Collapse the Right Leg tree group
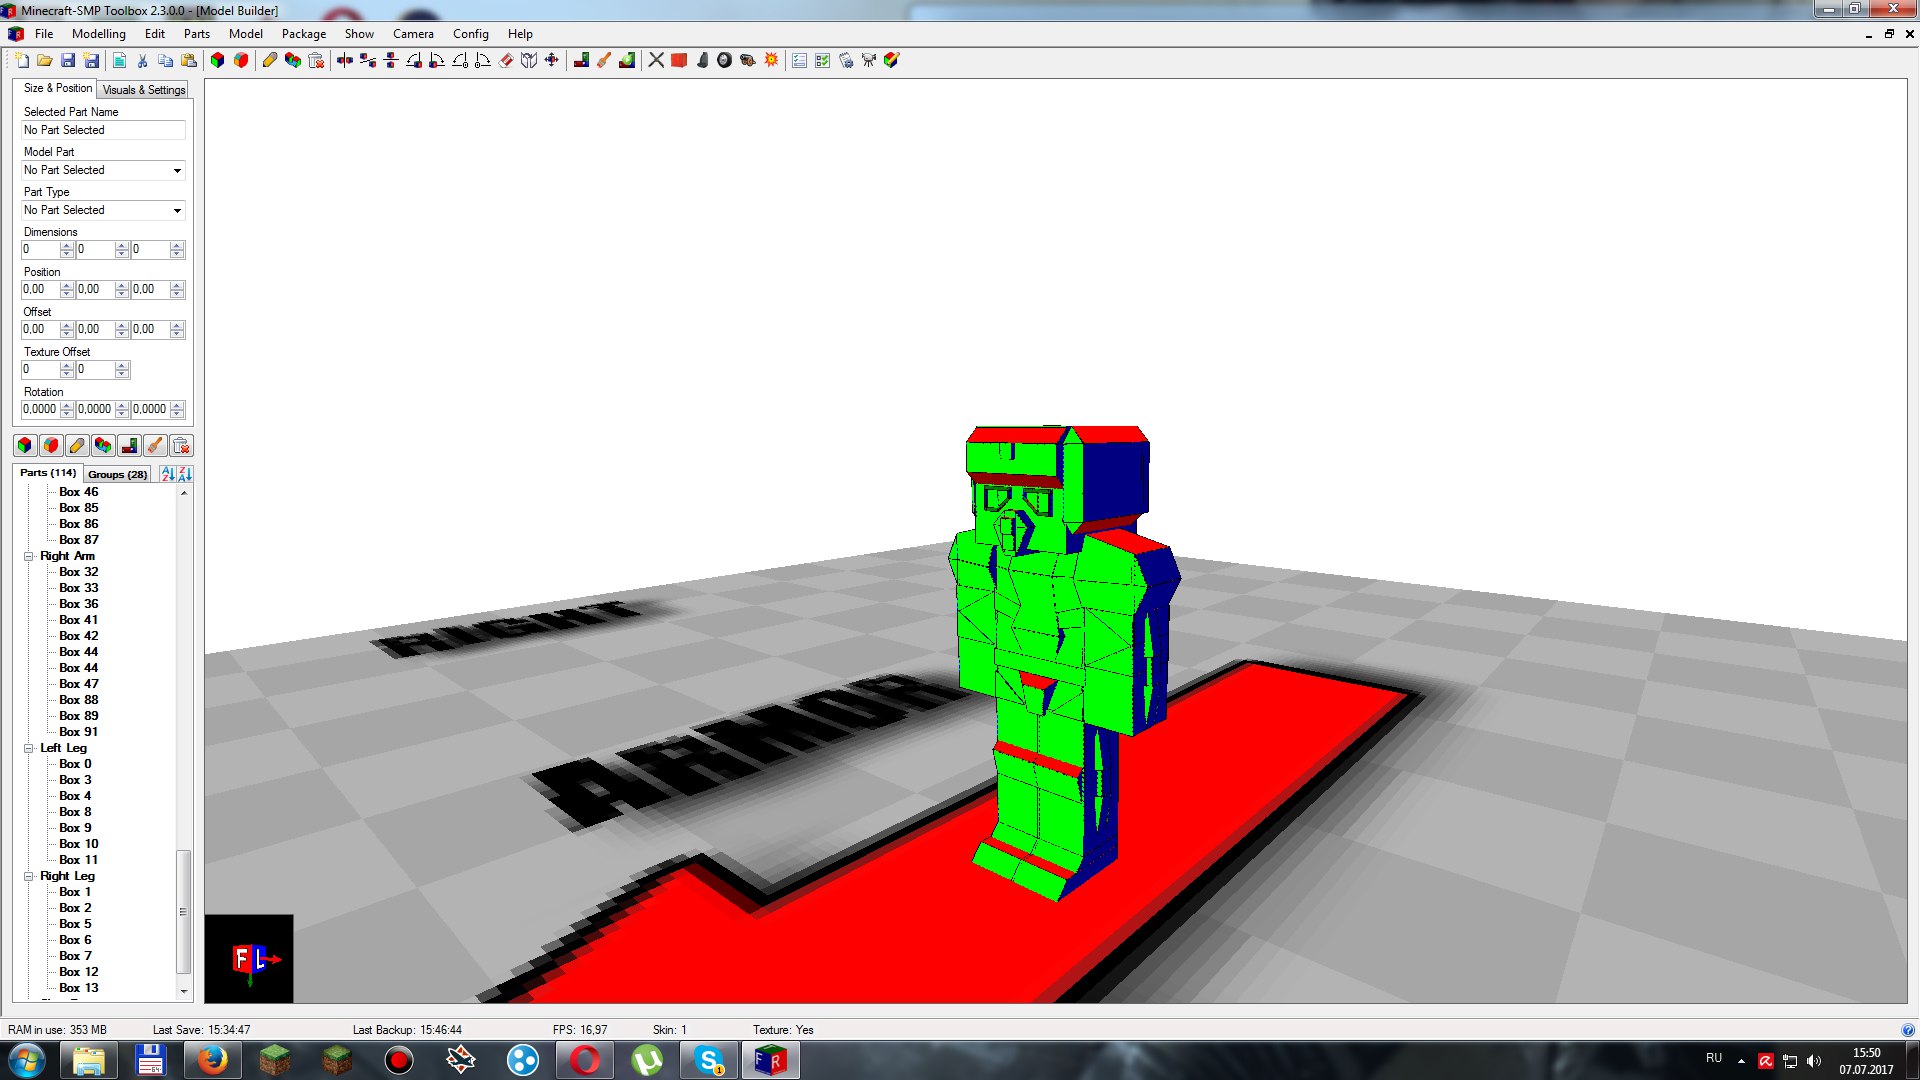This screenshot has width=1920, height=1080. pos(29,876)
